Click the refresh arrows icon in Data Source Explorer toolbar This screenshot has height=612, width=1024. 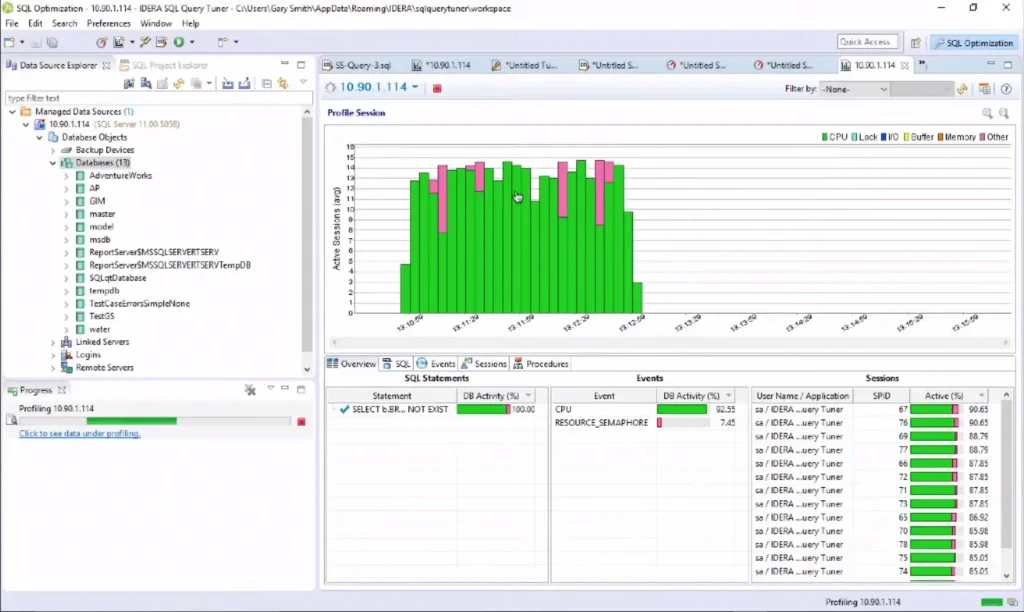pos(179,84)
